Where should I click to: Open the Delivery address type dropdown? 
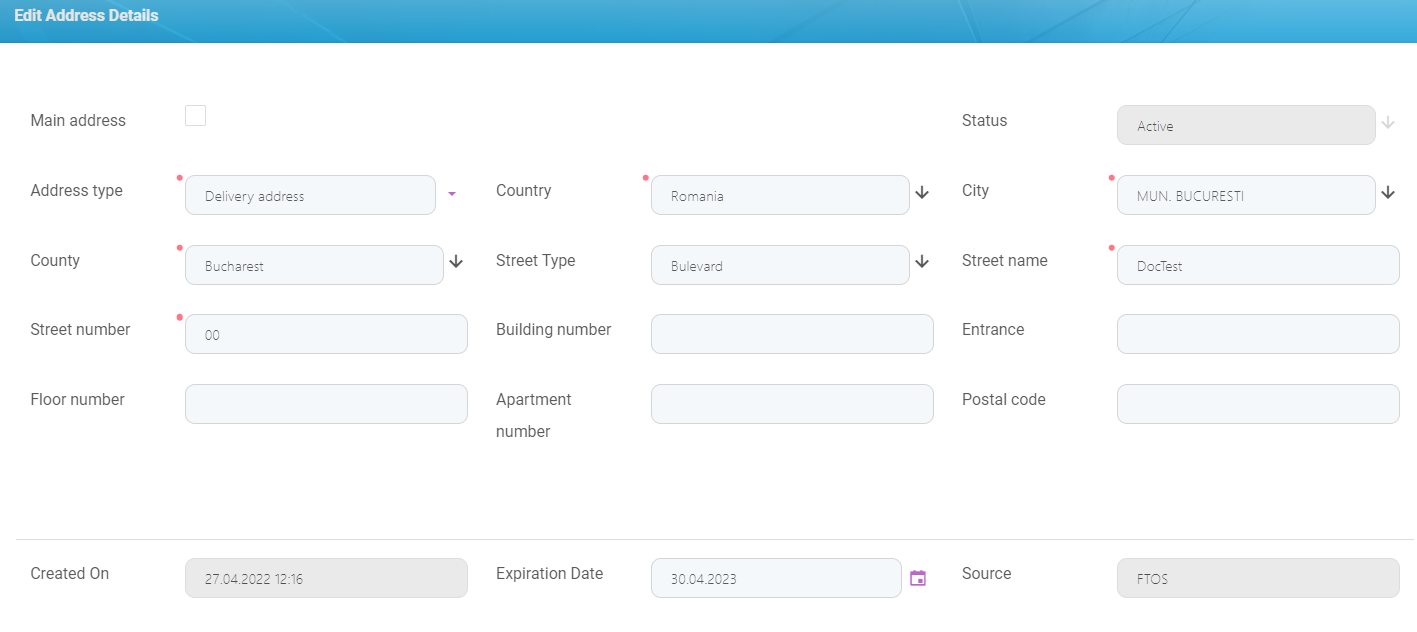[310, 196]
